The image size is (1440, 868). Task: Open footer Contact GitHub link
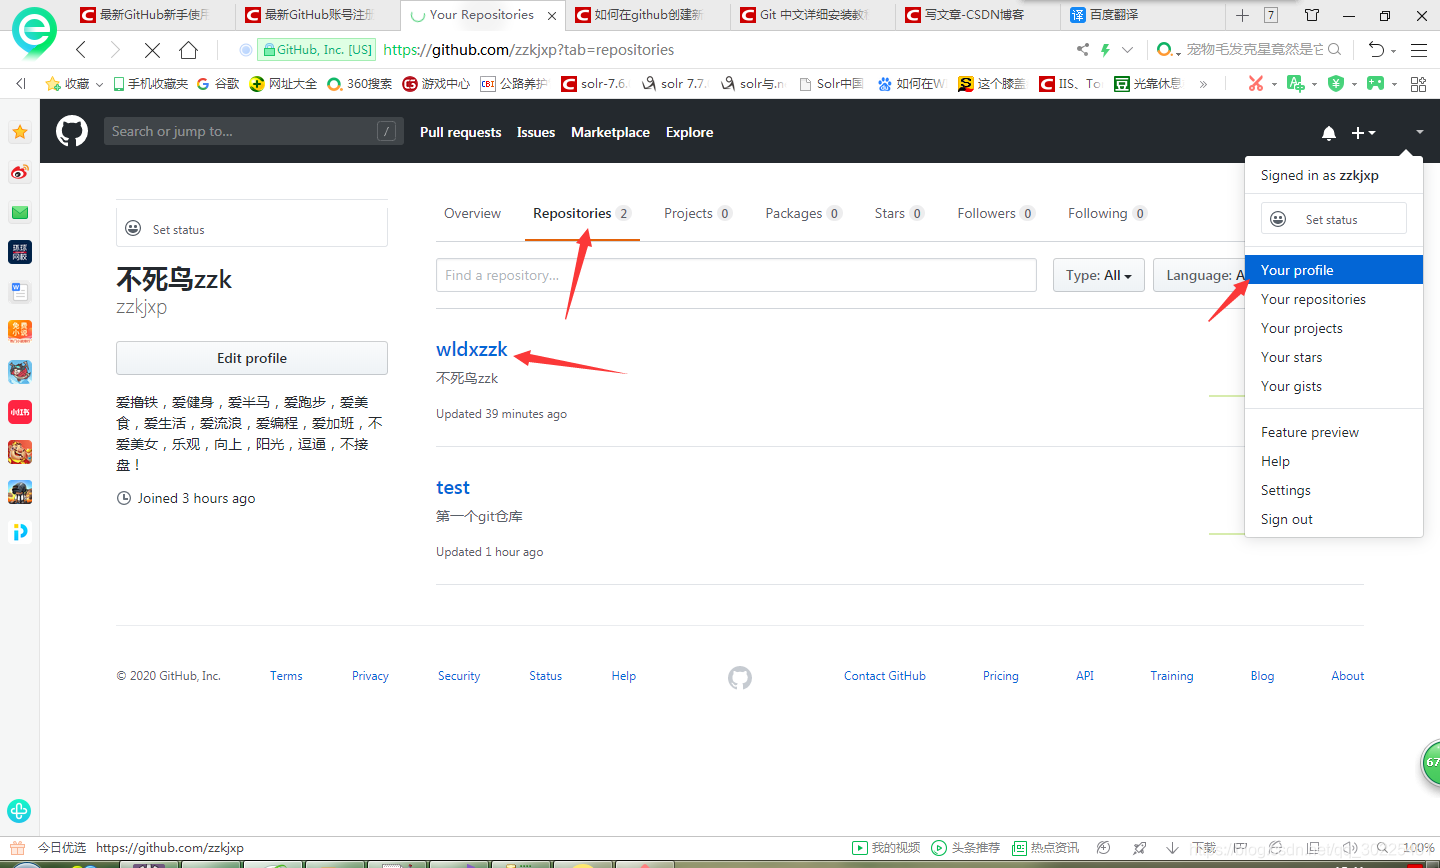point(885,676)
